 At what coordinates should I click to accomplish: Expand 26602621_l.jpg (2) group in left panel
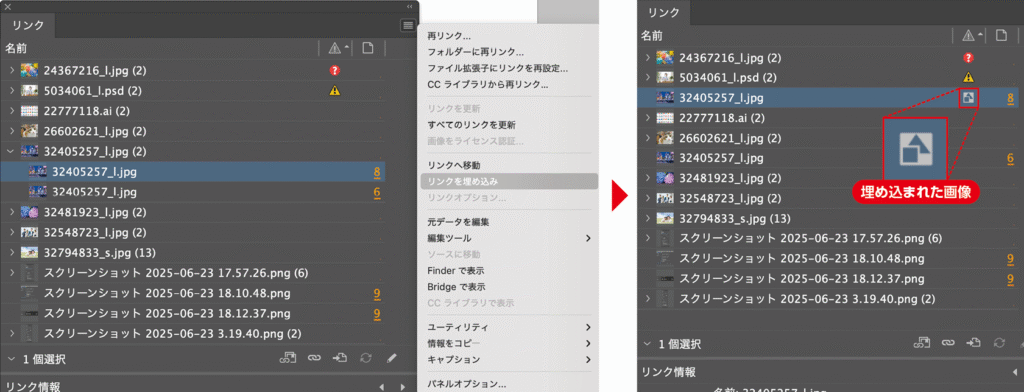coord(12,131)
